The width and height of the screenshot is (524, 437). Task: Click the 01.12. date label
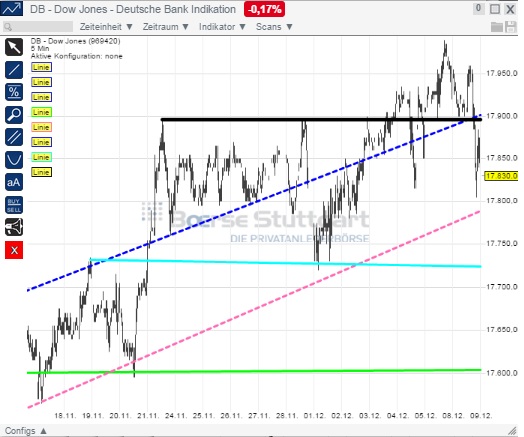click(x=314, y=416)
